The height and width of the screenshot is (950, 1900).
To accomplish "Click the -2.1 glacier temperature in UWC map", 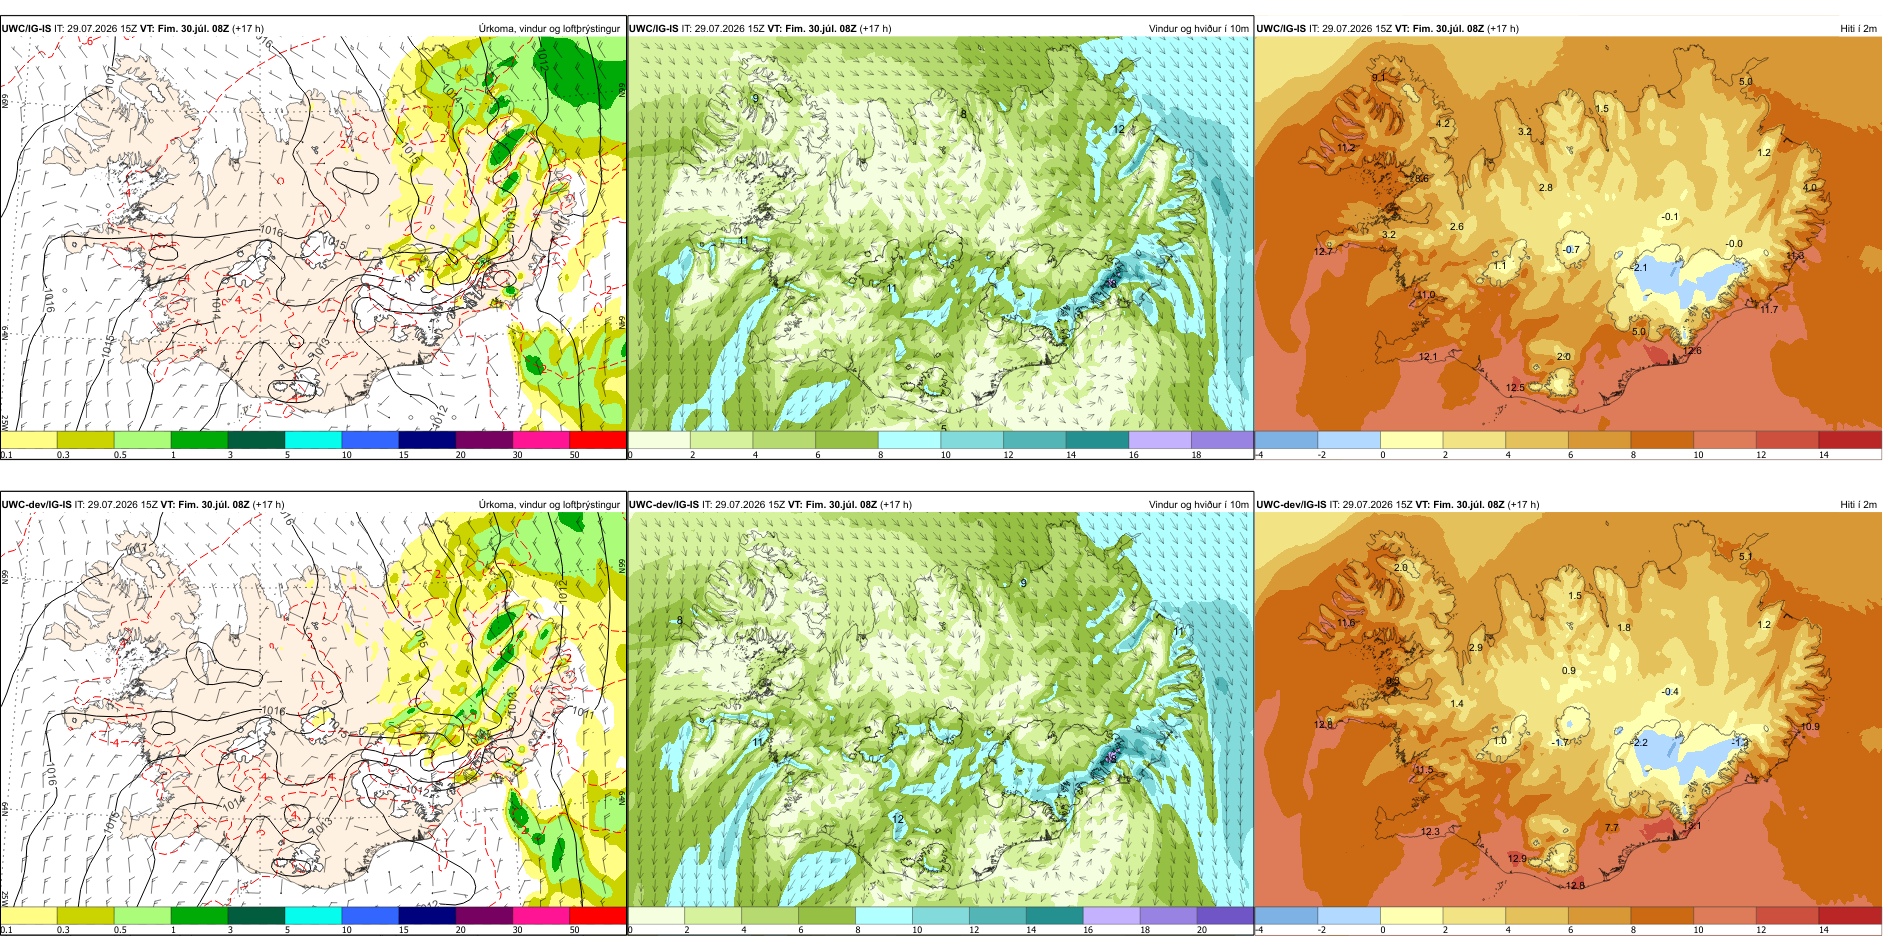I will pos(1638,268).
